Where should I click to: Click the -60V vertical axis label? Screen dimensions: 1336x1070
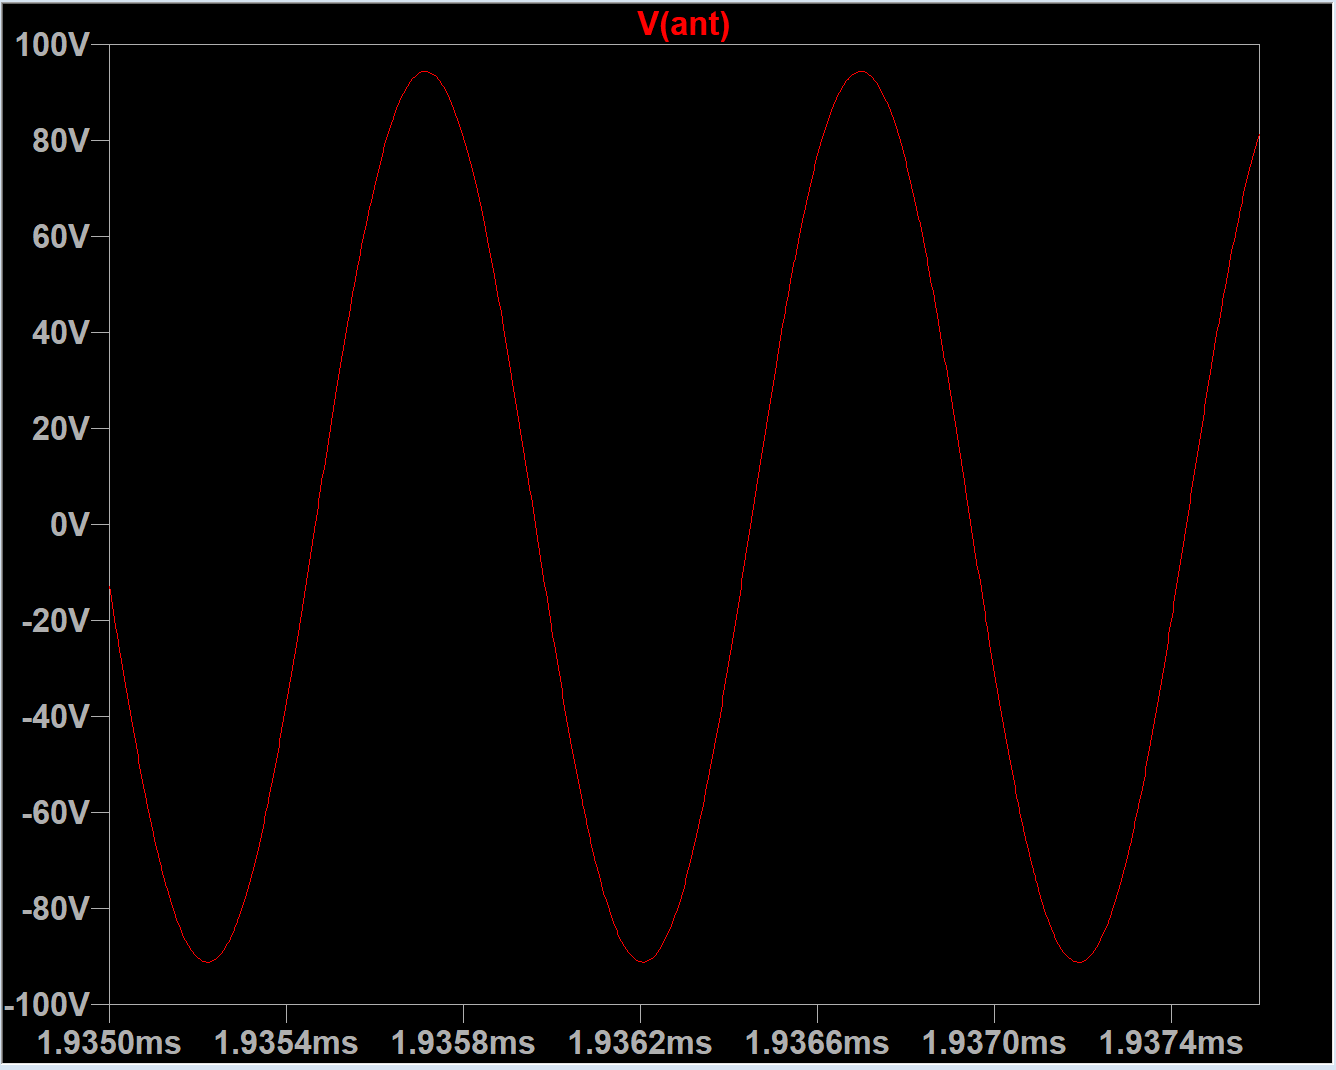coord(56,812)
